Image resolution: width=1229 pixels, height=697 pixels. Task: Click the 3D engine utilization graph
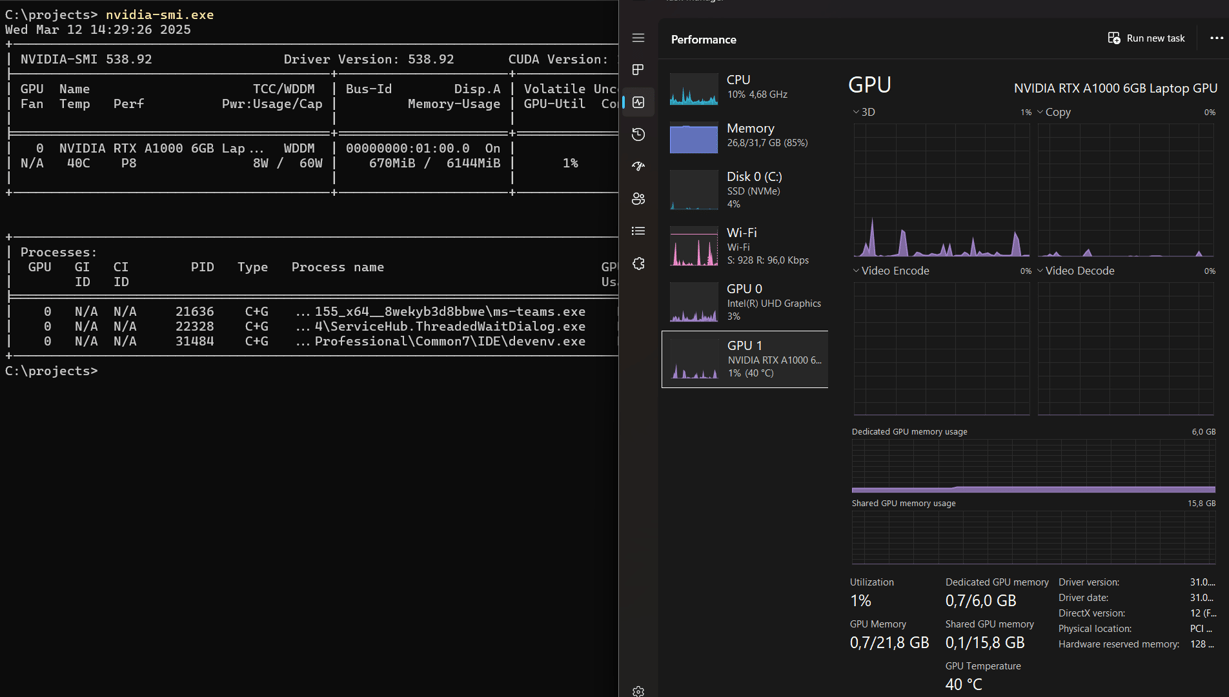941,190
